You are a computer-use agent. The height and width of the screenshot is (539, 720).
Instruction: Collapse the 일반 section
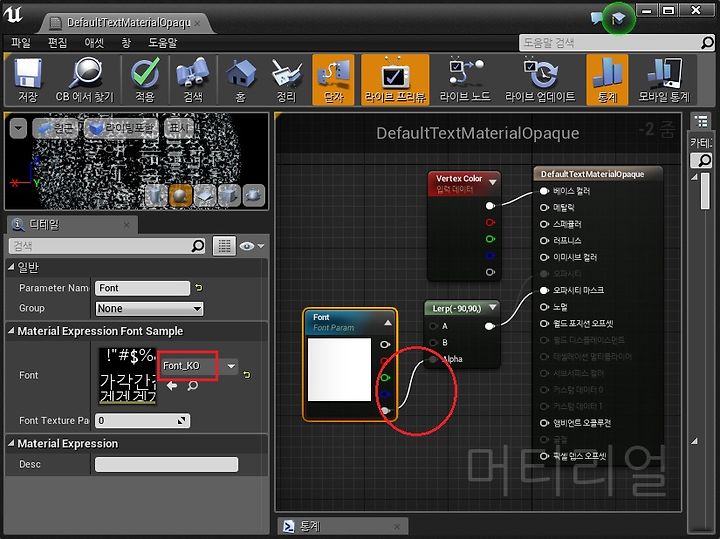[11, 267]
